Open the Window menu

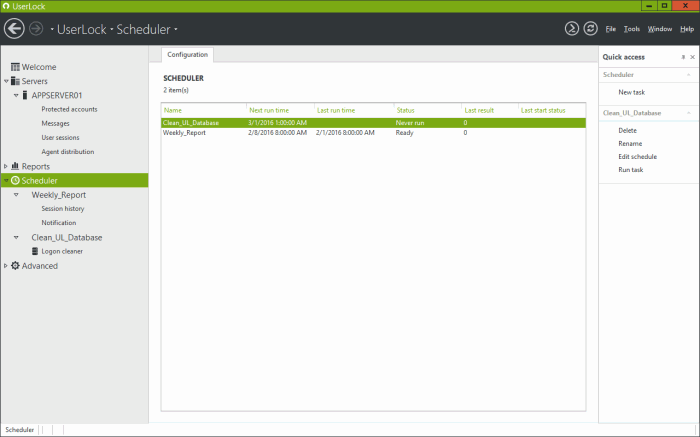tap(660, 29)
